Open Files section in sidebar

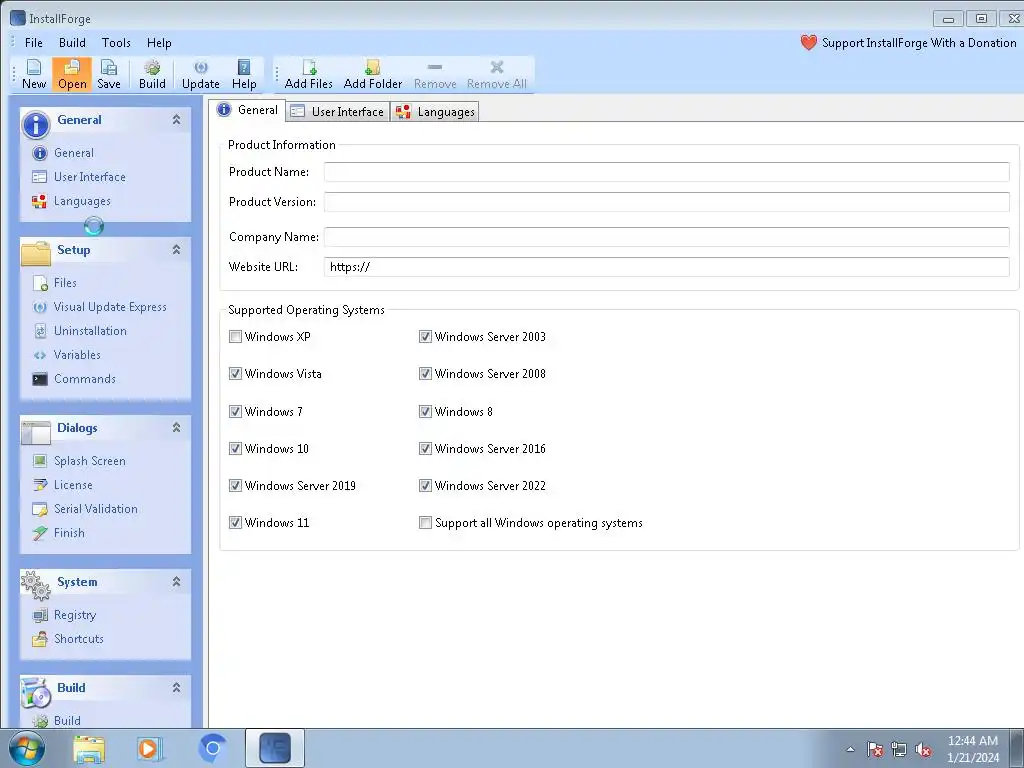55,283
